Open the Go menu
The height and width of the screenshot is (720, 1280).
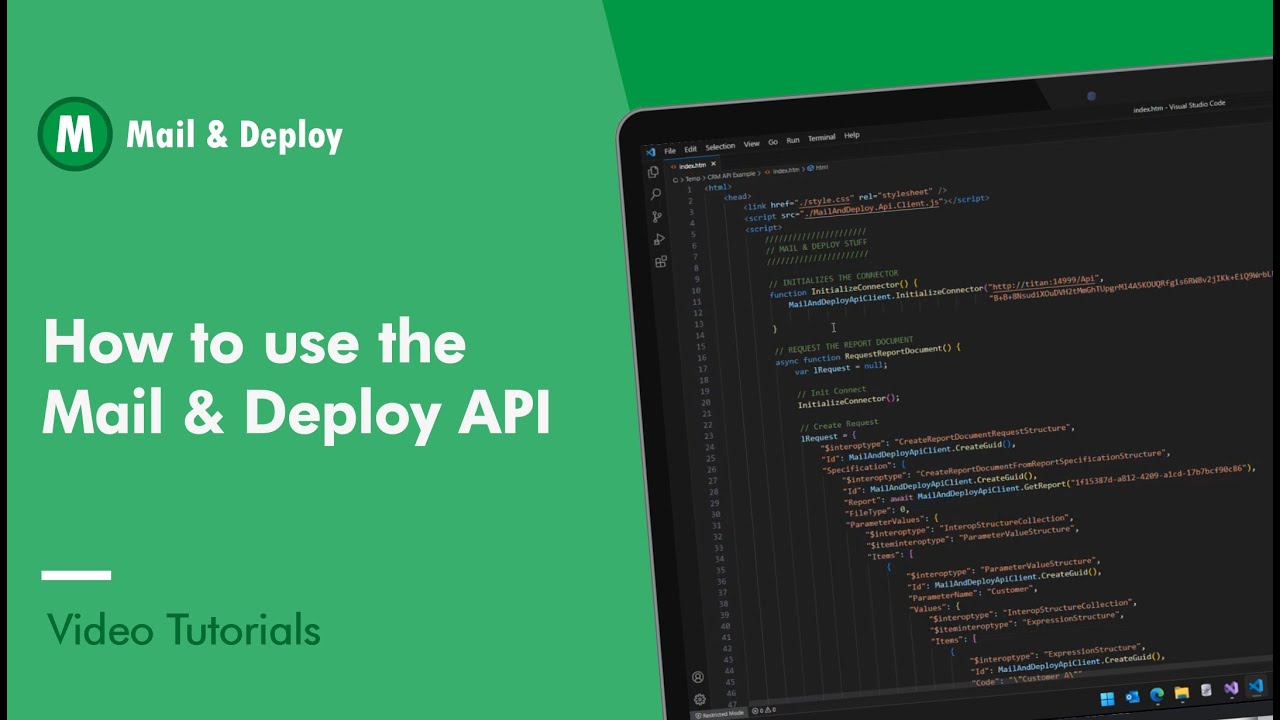773,142
